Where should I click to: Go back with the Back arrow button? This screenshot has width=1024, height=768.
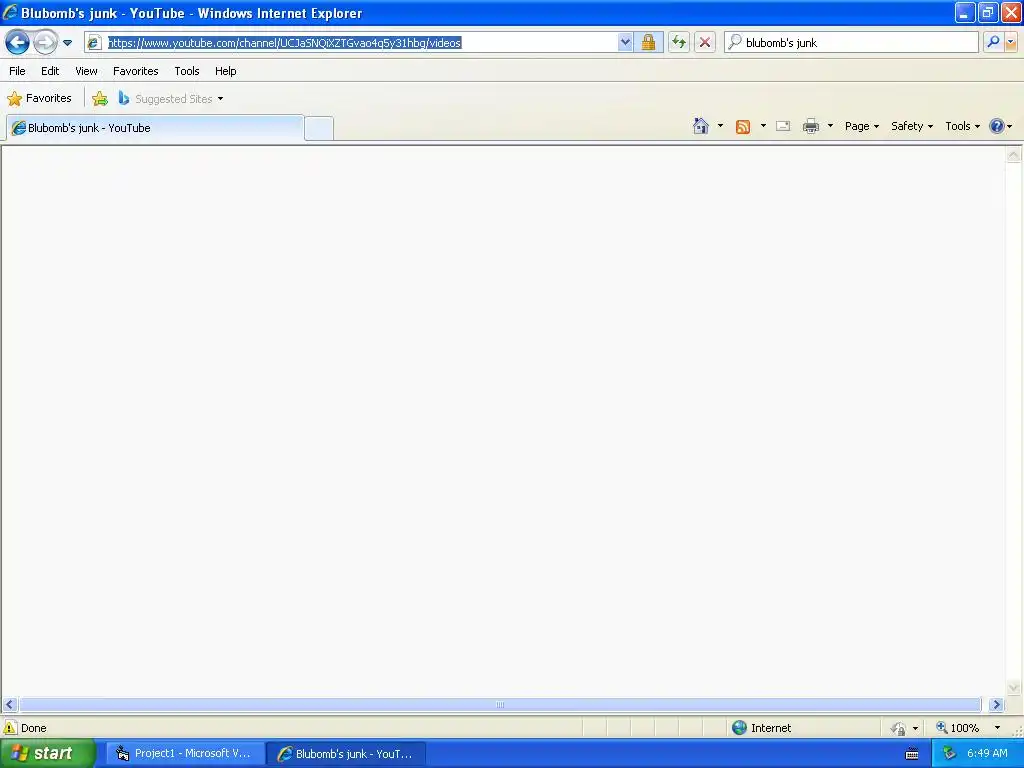point(17,43)
